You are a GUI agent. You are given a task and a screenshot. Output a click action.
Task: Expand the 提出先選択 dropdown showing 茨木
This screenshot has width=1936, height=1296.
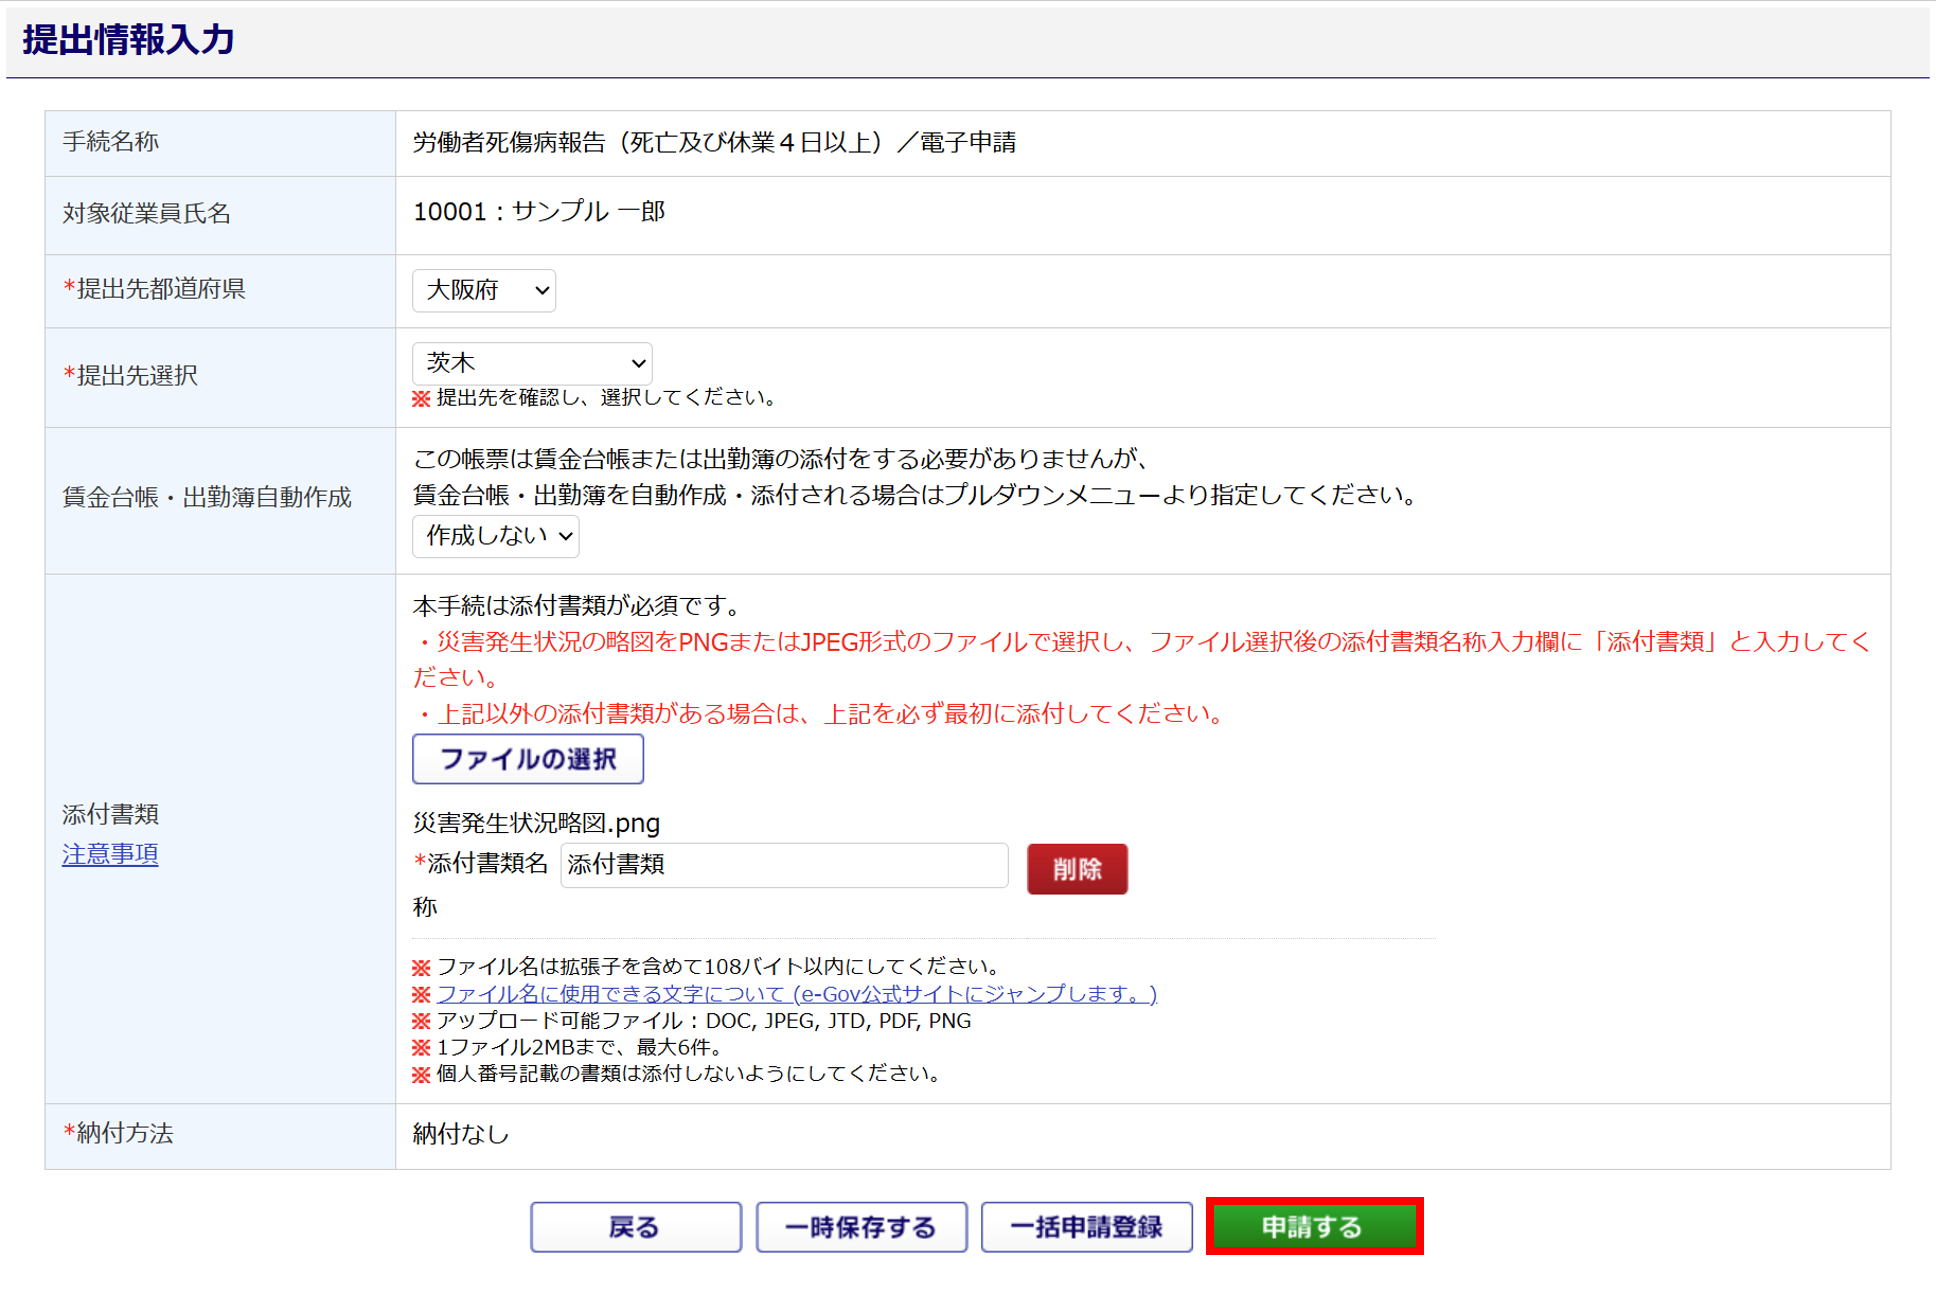tap(532, 363)
